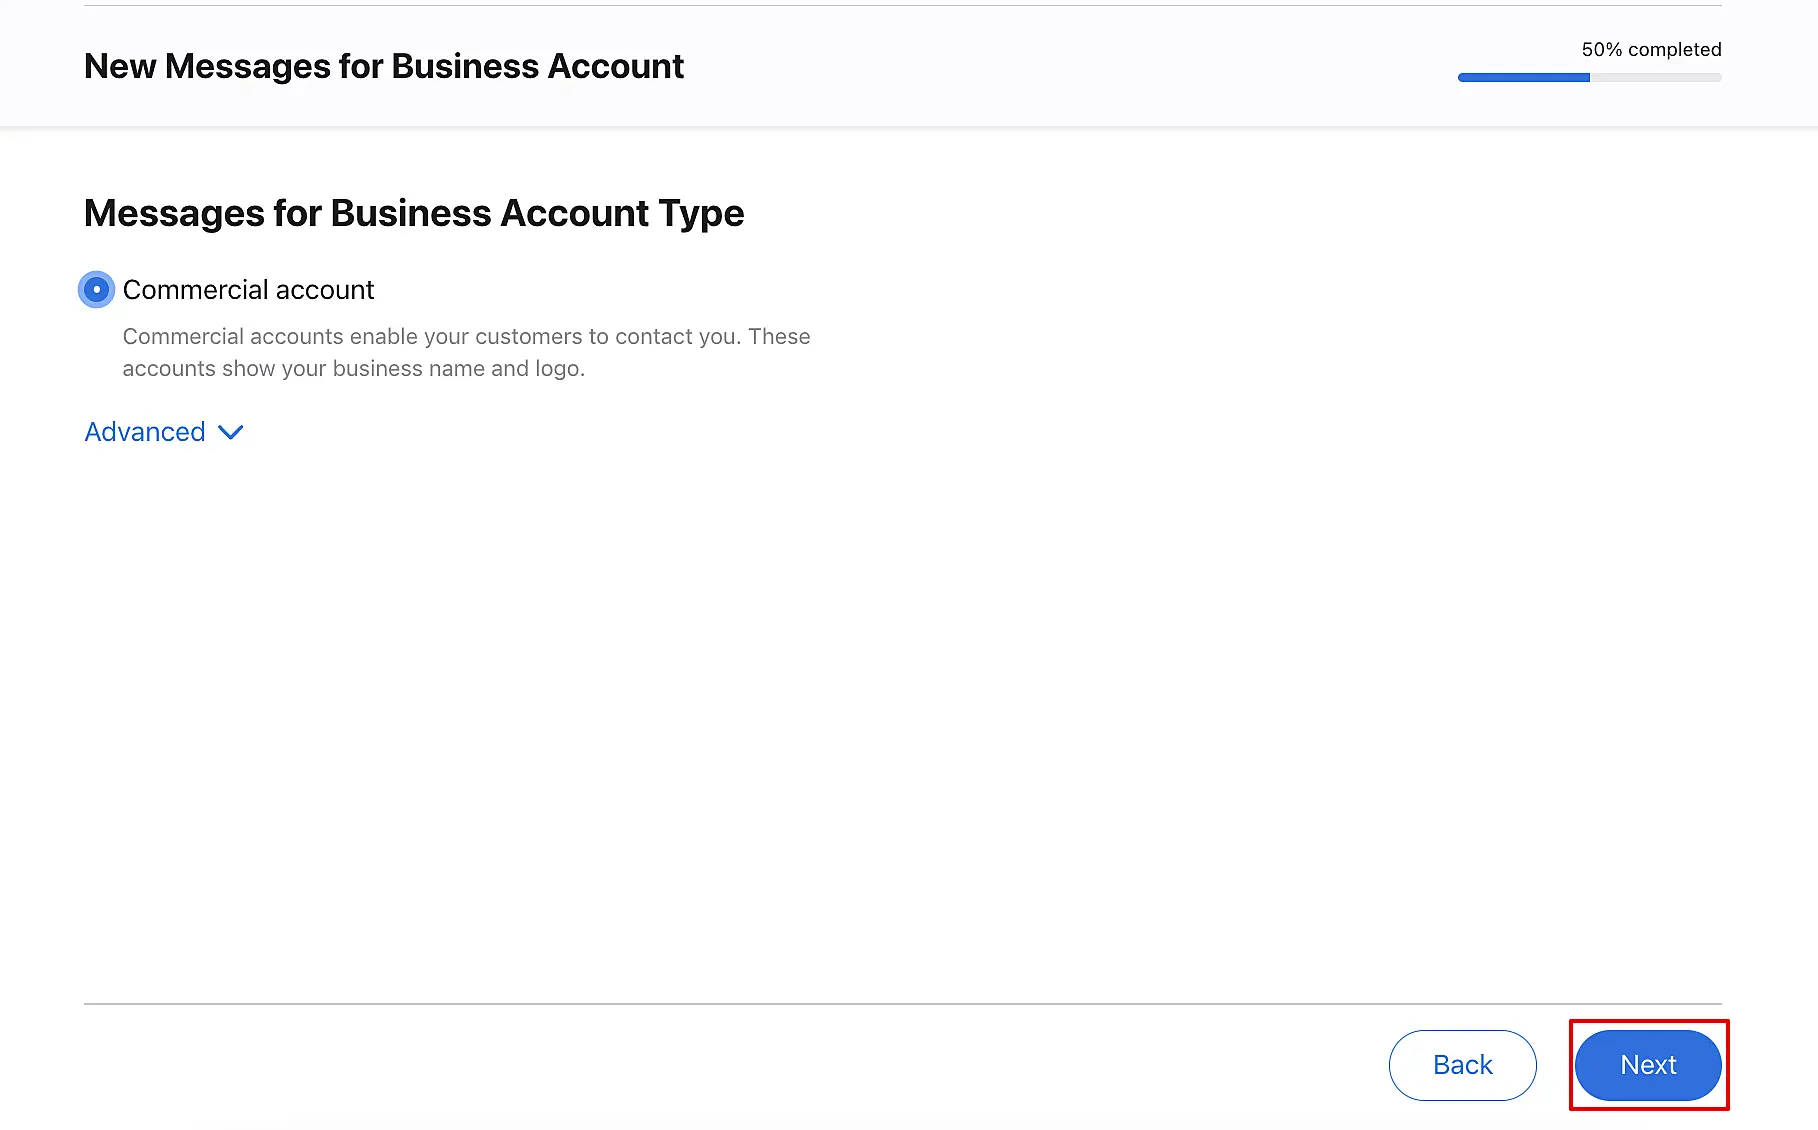
Task: Click the word Advanced
Action: [x=145, y=432]
